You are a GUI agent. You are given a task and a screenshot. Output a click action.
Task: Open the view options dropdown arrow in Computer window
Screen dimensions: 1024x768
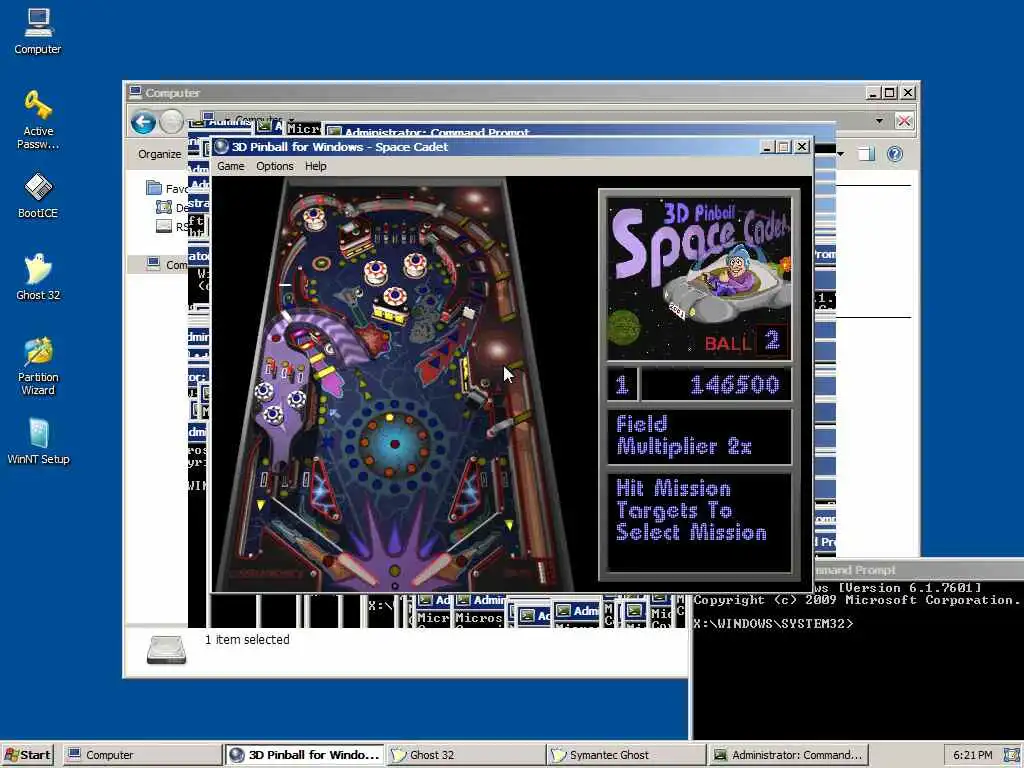click(840, 154)
